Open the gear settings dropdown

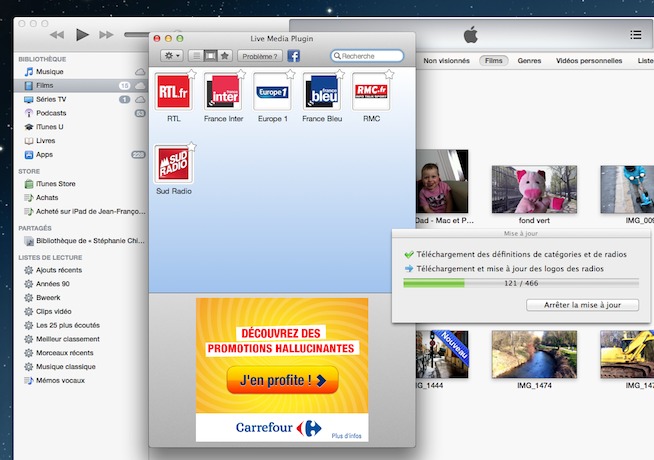point(171,56)
